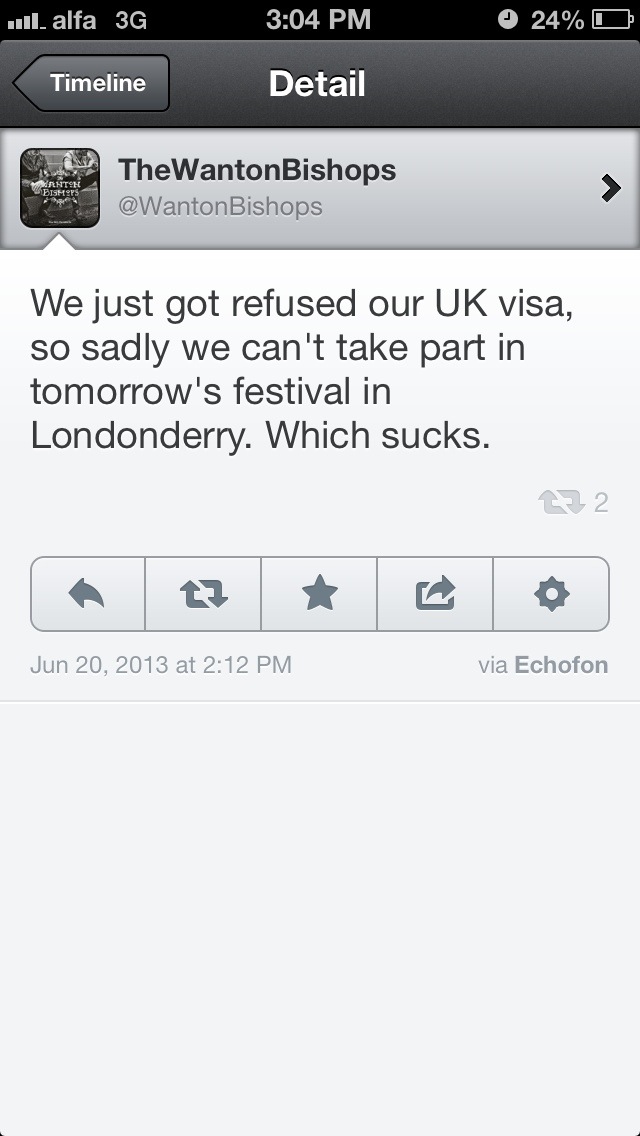This screenshot has height=1136, width=640.
Task: Go back to Timeline
Action: (92, 83)
